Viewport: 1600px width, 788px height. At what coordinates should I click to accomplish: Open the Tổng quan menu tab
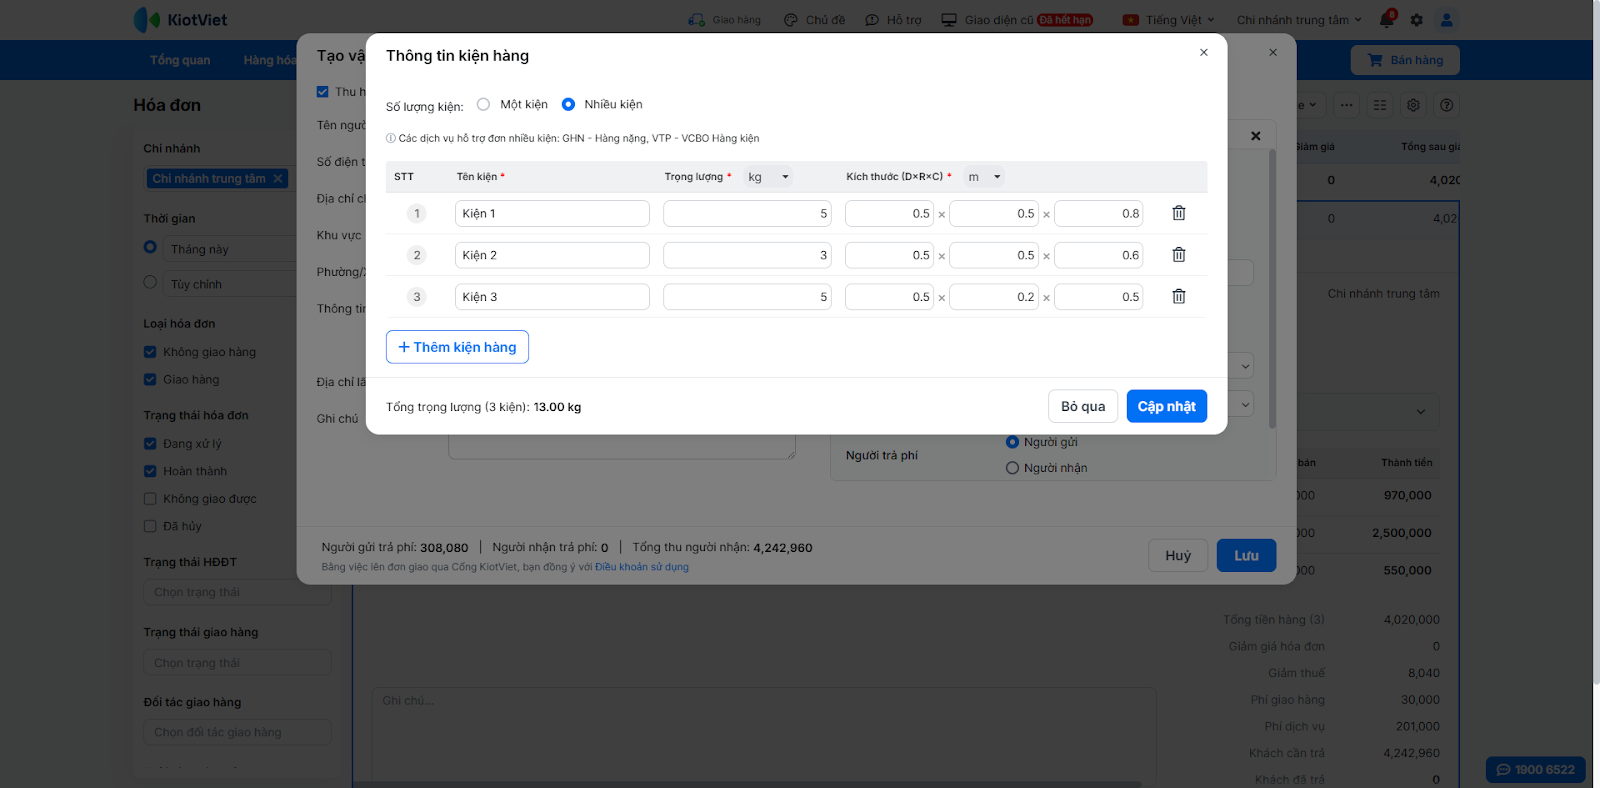(x=180, y=60)
